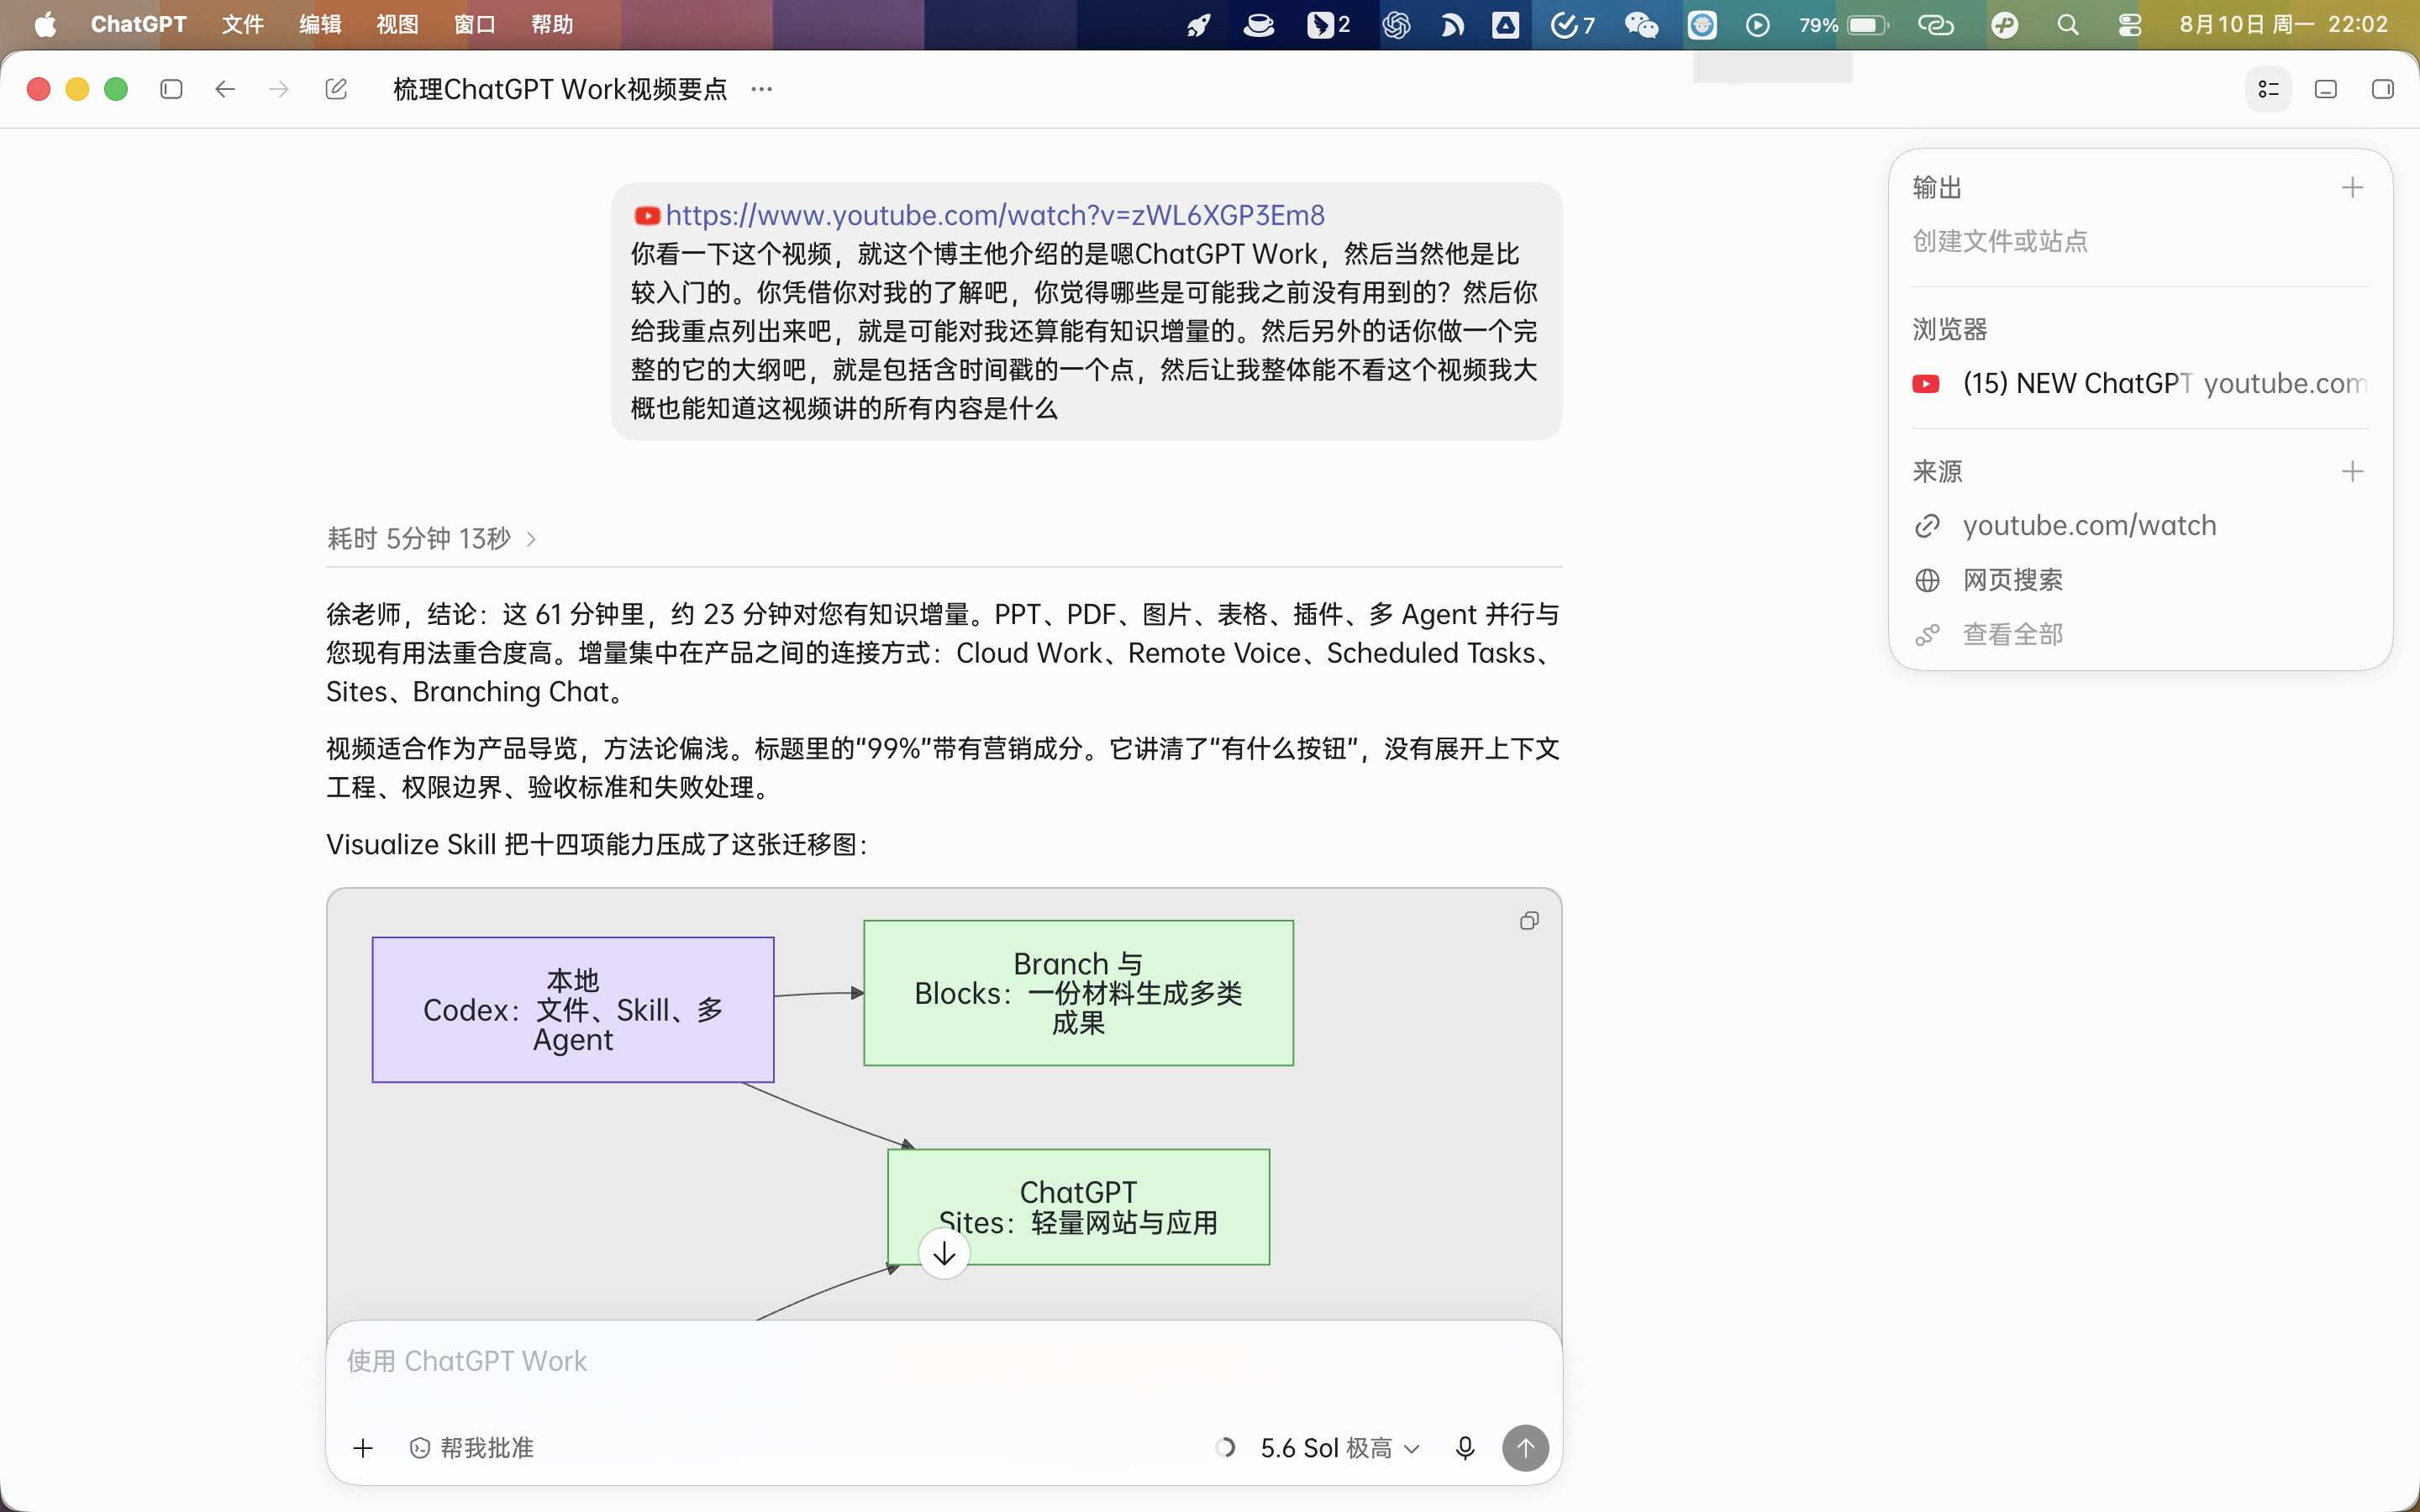
Task: Expand the 耗时 5分钟 13秒 thinking details
Action: 432,538
